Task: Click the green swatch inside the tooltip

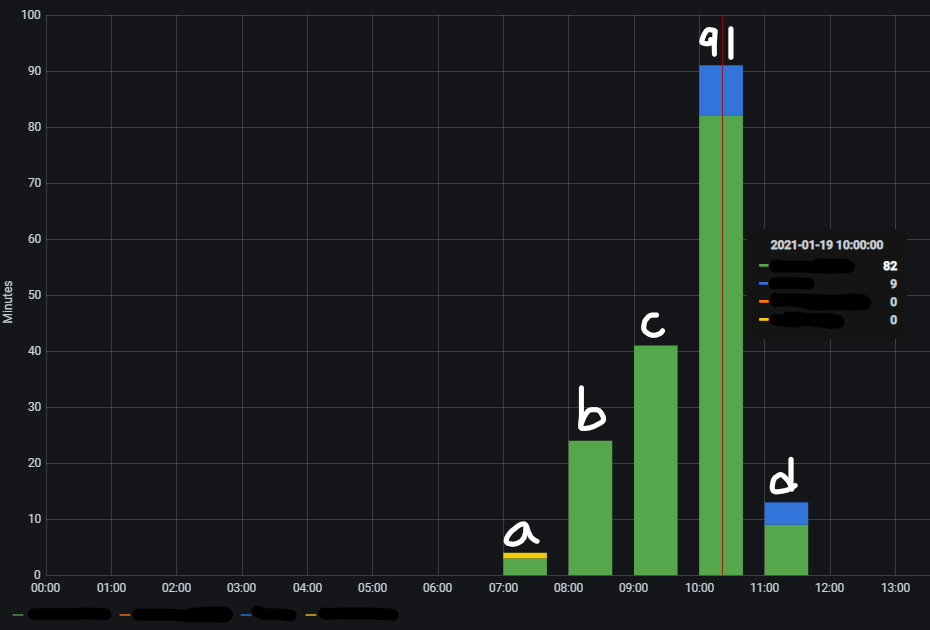Action: pos(763,266)
